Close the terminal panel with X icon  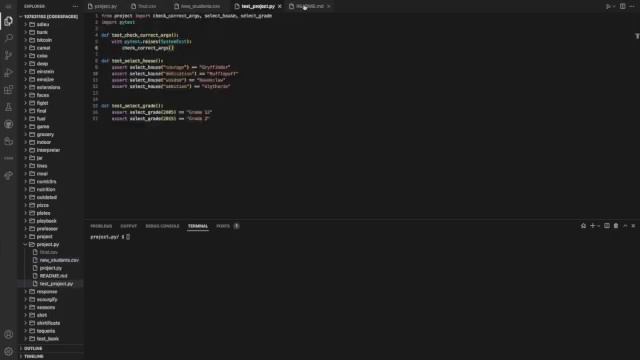tap(633, 226)
